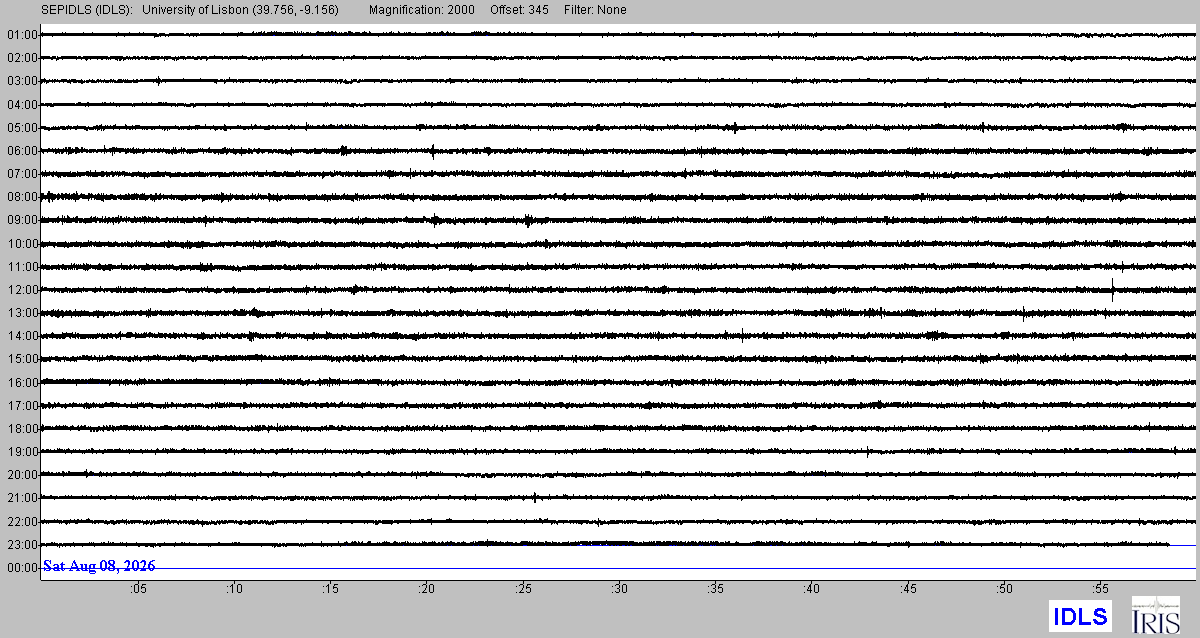The image size is (1200, 638).
Task: Click the University of Lisbon coordinates text
Action: click(240, 10)
